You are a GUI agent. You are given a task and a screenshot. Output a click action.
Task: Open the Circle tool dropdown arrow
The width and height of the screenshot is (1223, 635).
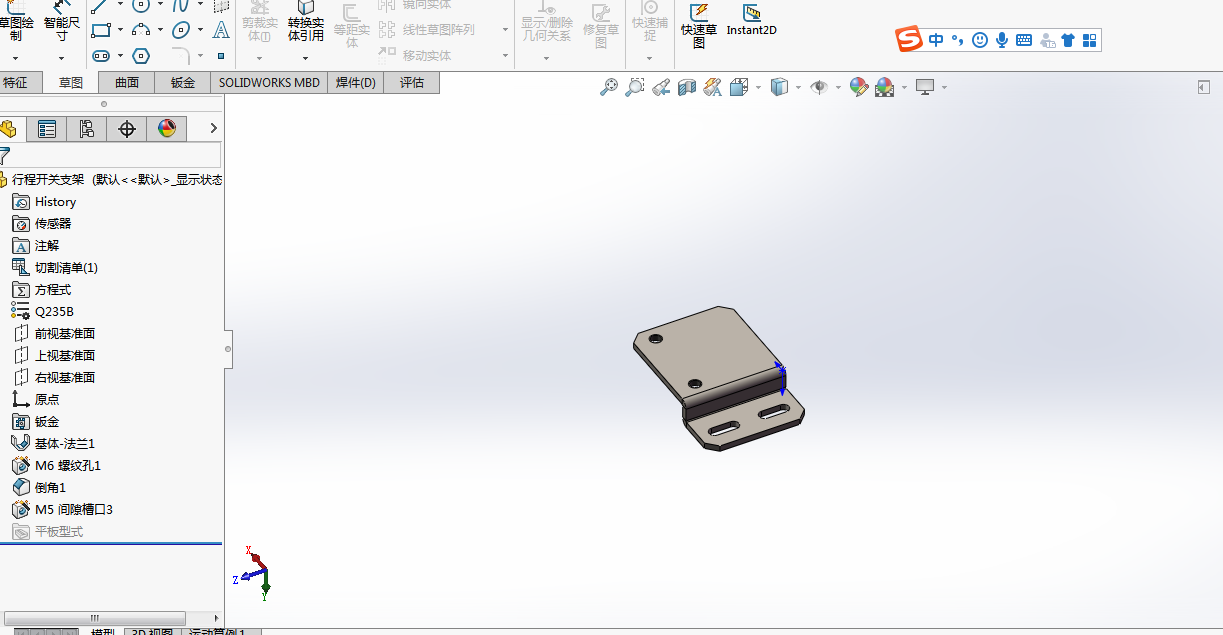pyautogui.click(x=160, y=5)
